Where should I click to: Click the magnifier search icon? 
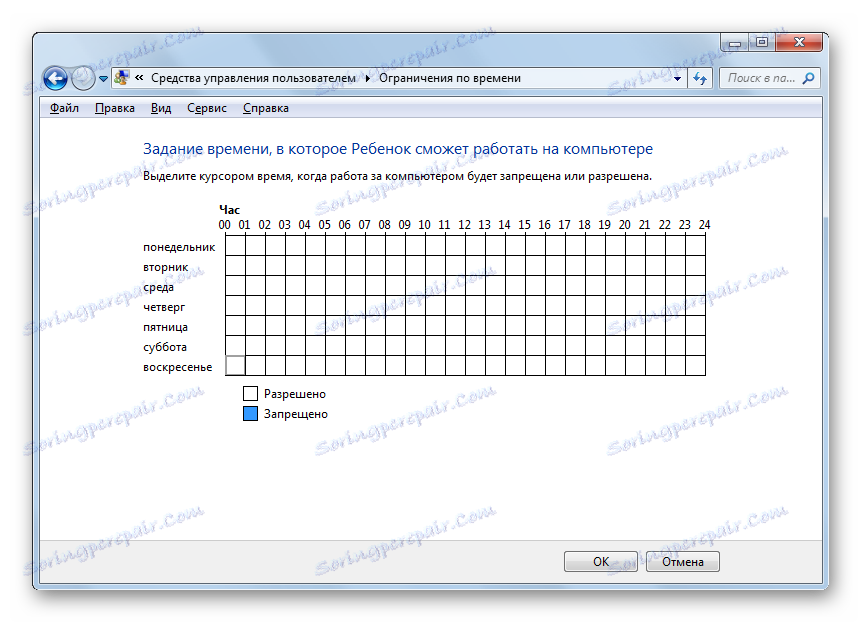pyautogui.click(x=809, y=79)
